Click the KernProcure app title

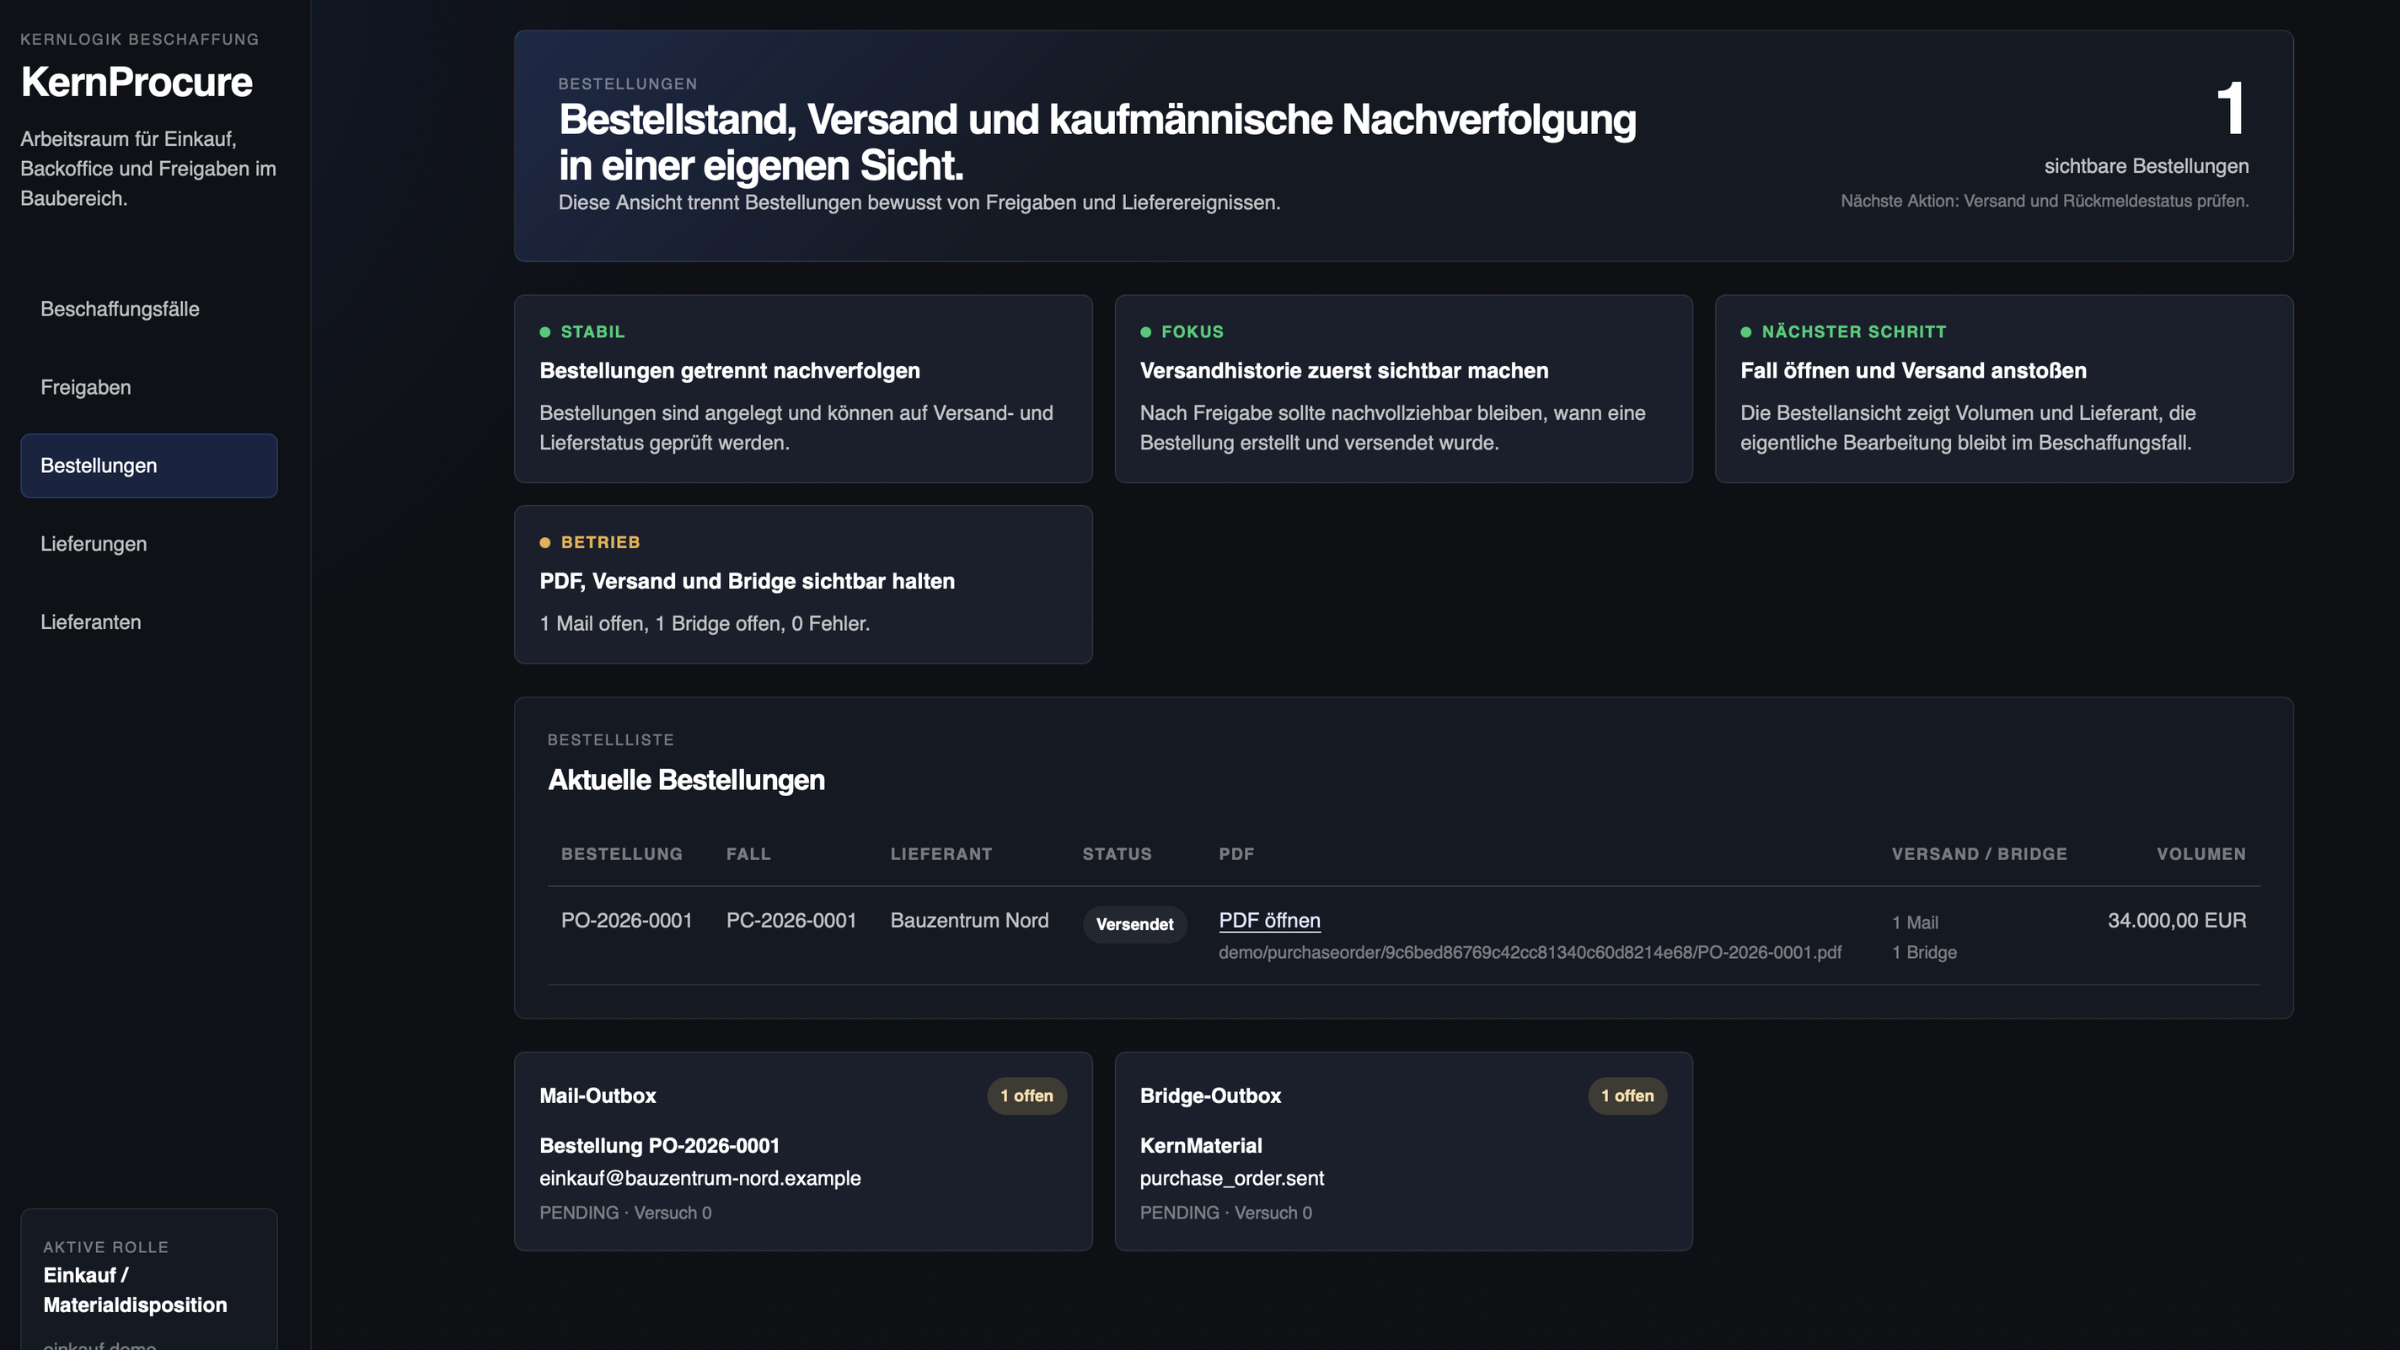click(x=136, y=83)
